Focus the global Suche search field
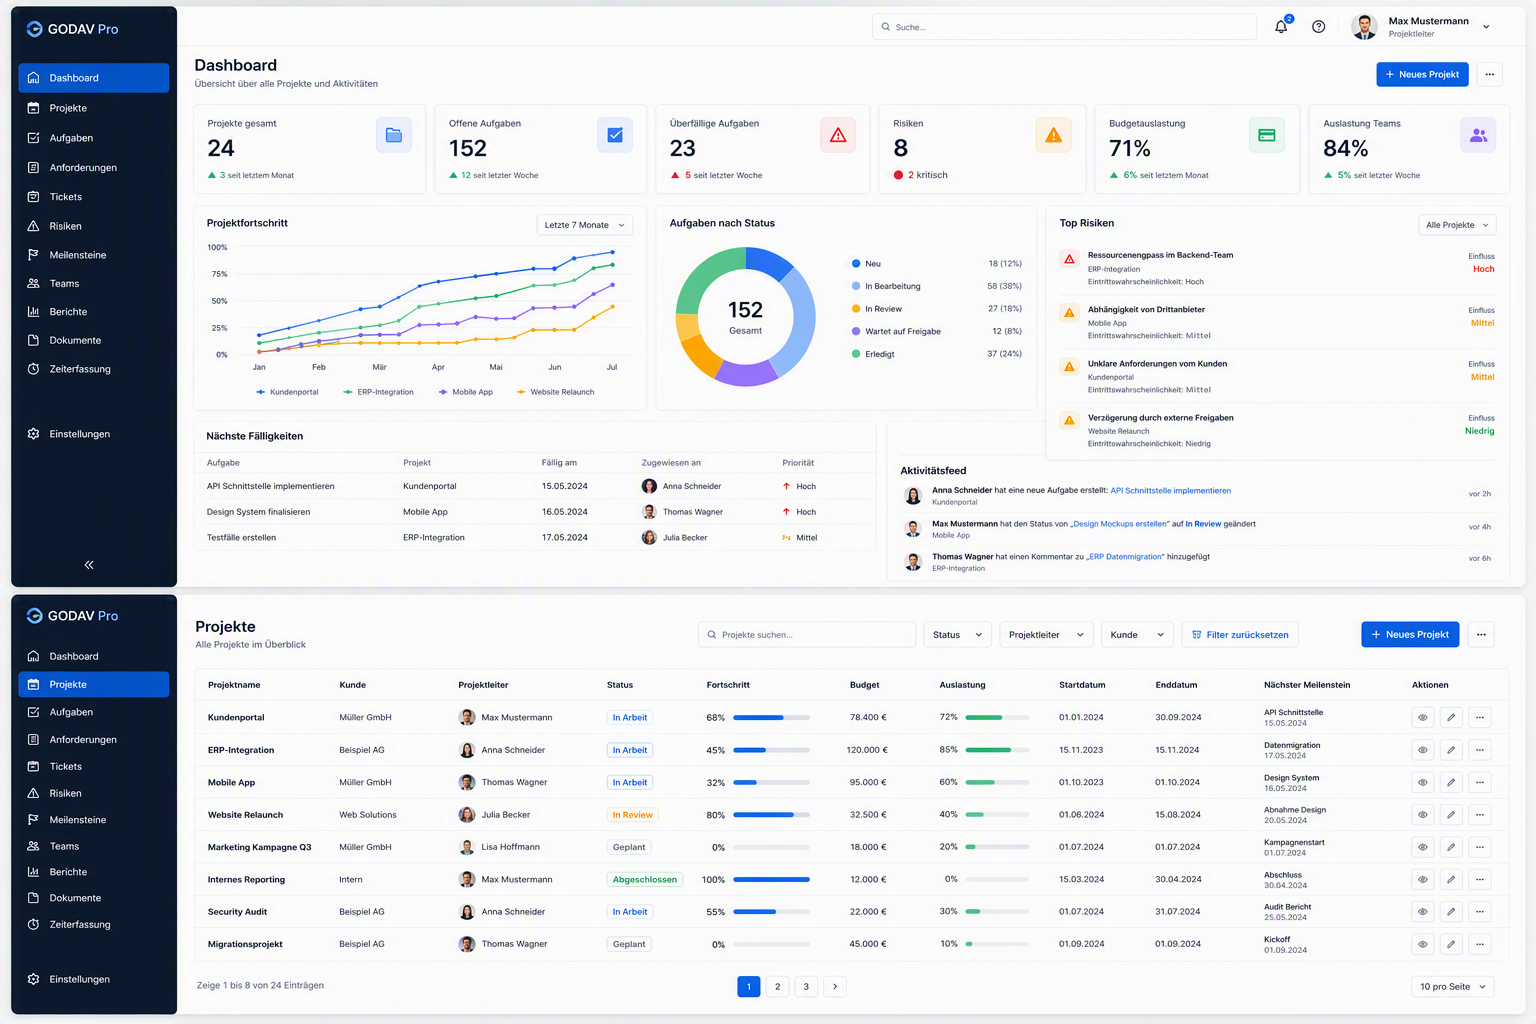This screenshot has width=1536, height=1024. pyautogui.click(x=1064, y=27)
